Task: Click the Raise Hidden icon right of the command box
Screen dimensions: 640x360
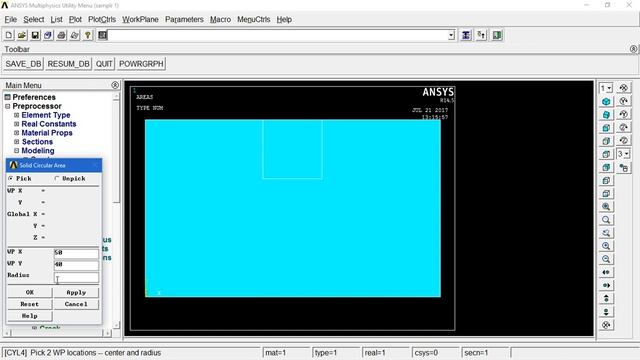Action: pos(466,35)
